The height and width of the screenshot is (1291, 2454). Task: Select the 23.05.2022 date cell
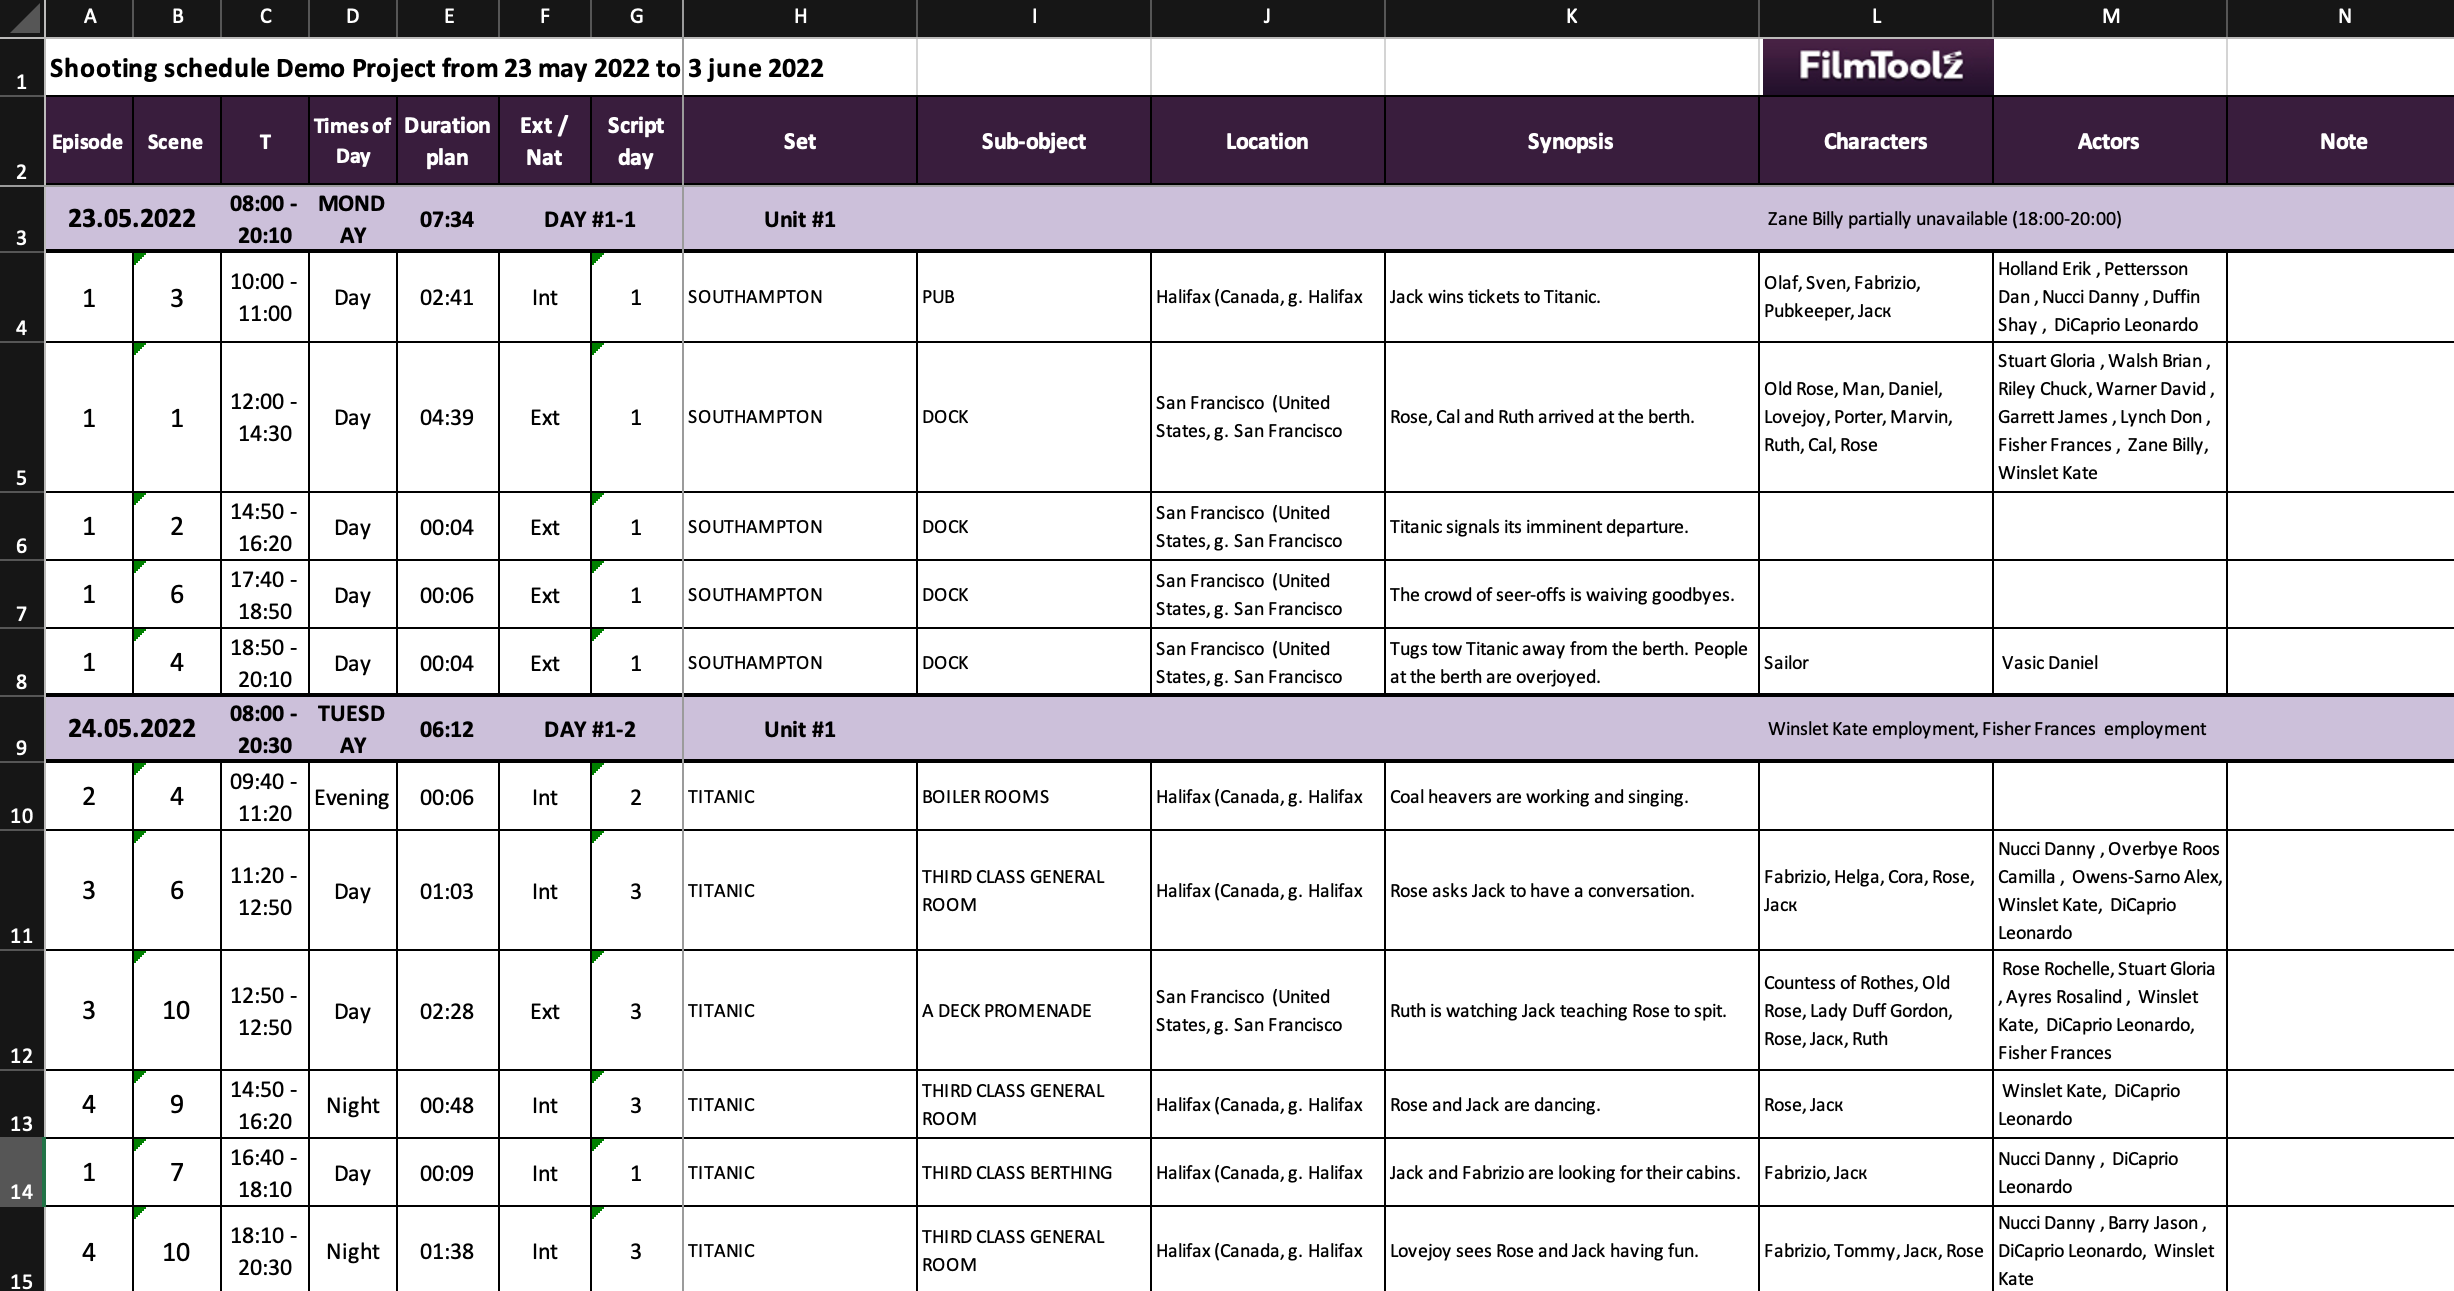point(132,218)
